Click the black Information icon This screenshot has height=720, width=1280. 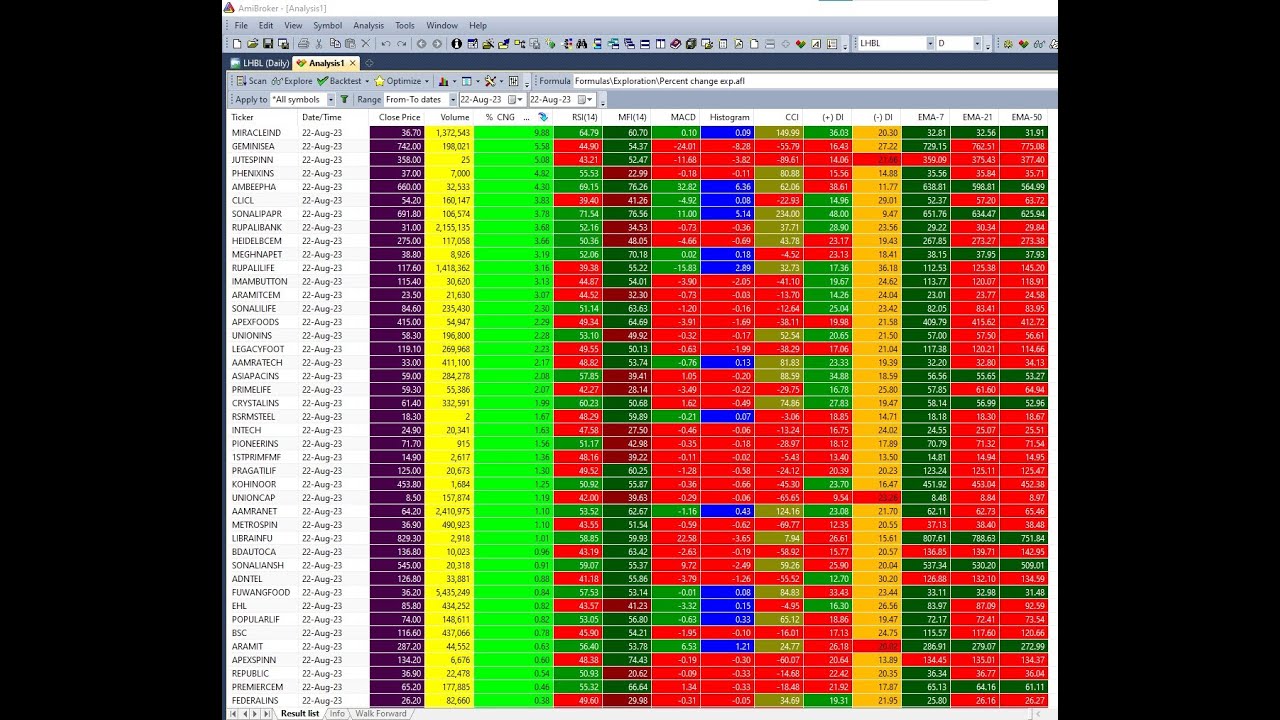[x=457, y=43]
